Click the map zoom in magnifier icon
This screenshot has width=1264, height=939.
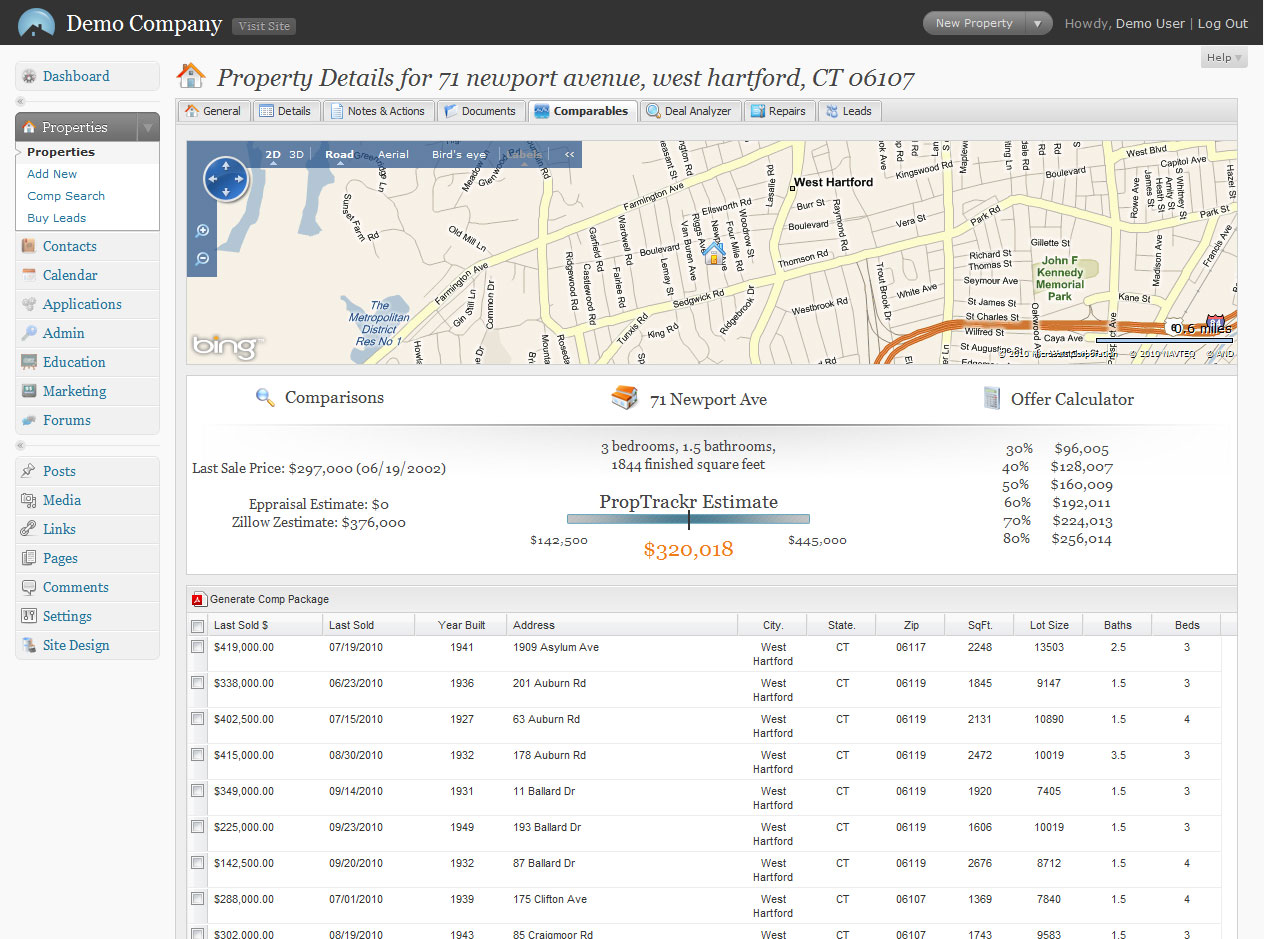(203, 231)
